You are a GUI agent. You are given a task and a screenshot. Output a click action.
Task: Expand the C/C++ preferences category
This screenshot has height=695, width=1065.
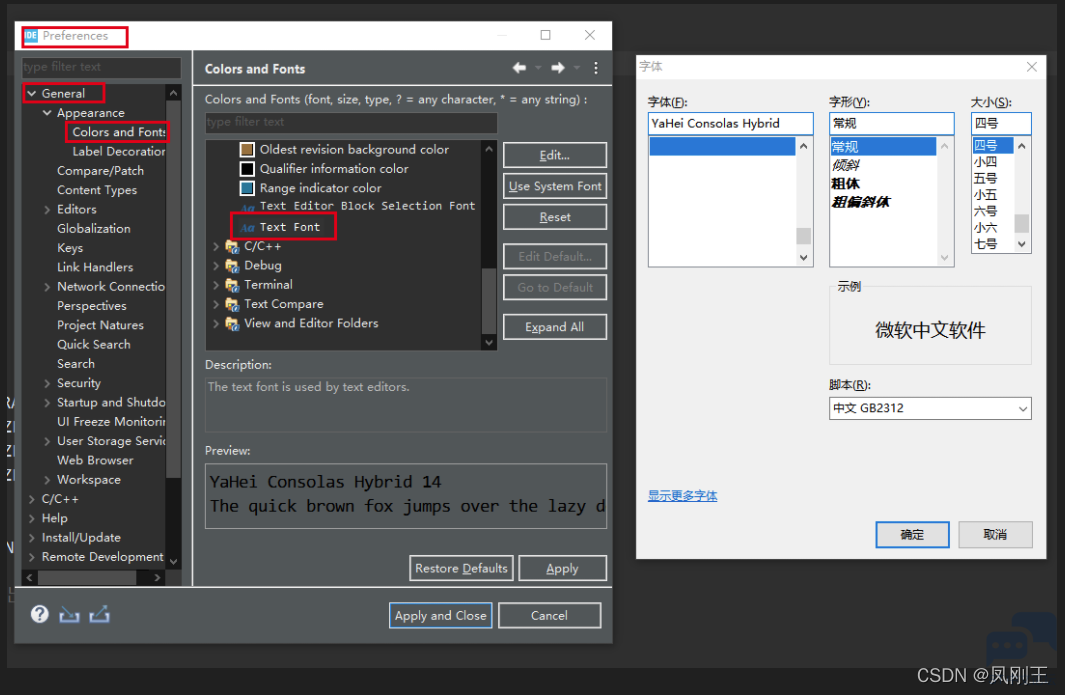31,499
